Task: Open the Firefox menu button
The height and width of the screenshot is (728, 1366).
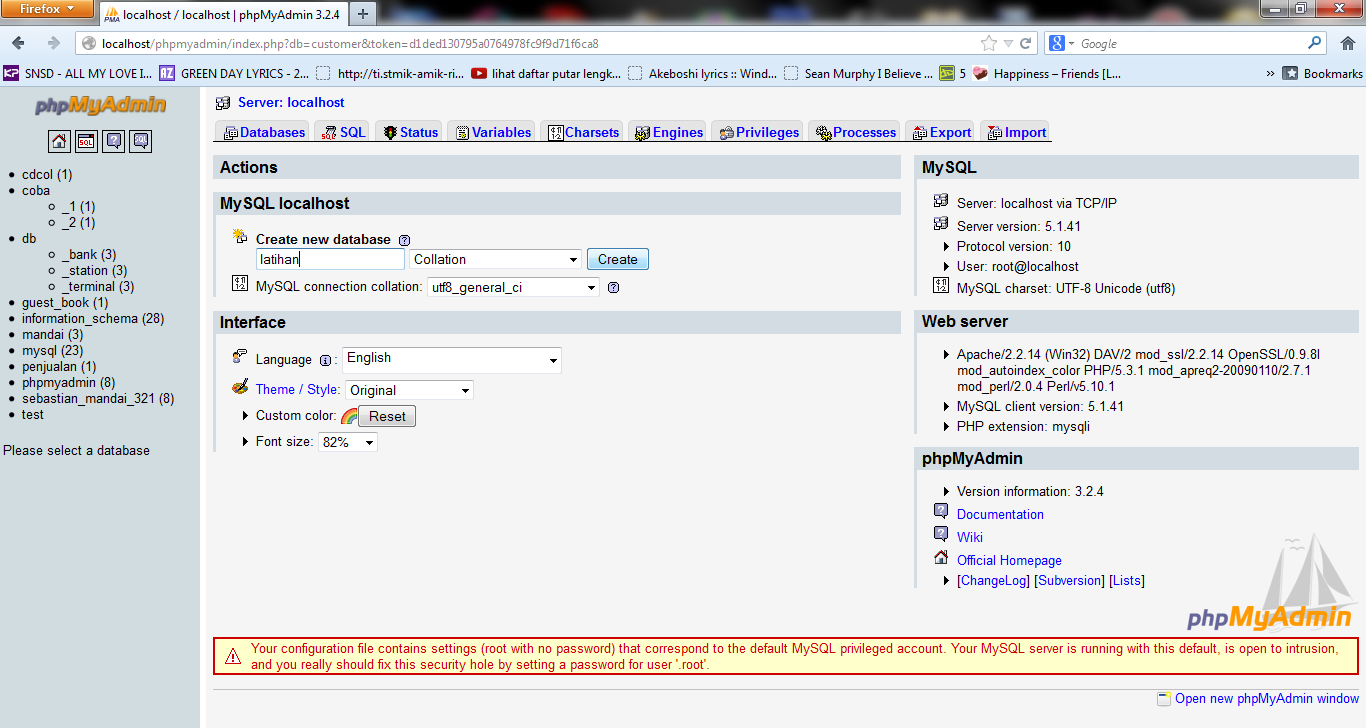Action: 48,9
